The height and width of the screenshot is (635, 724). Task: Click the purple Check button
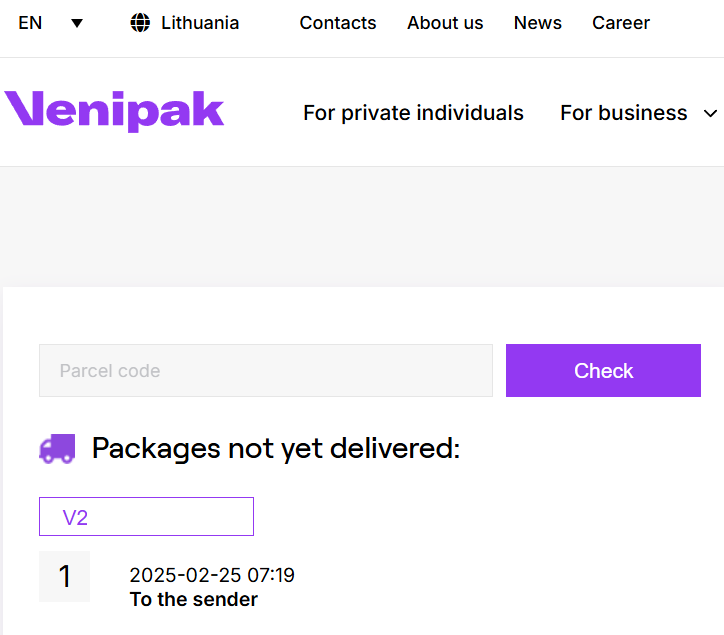603,370
